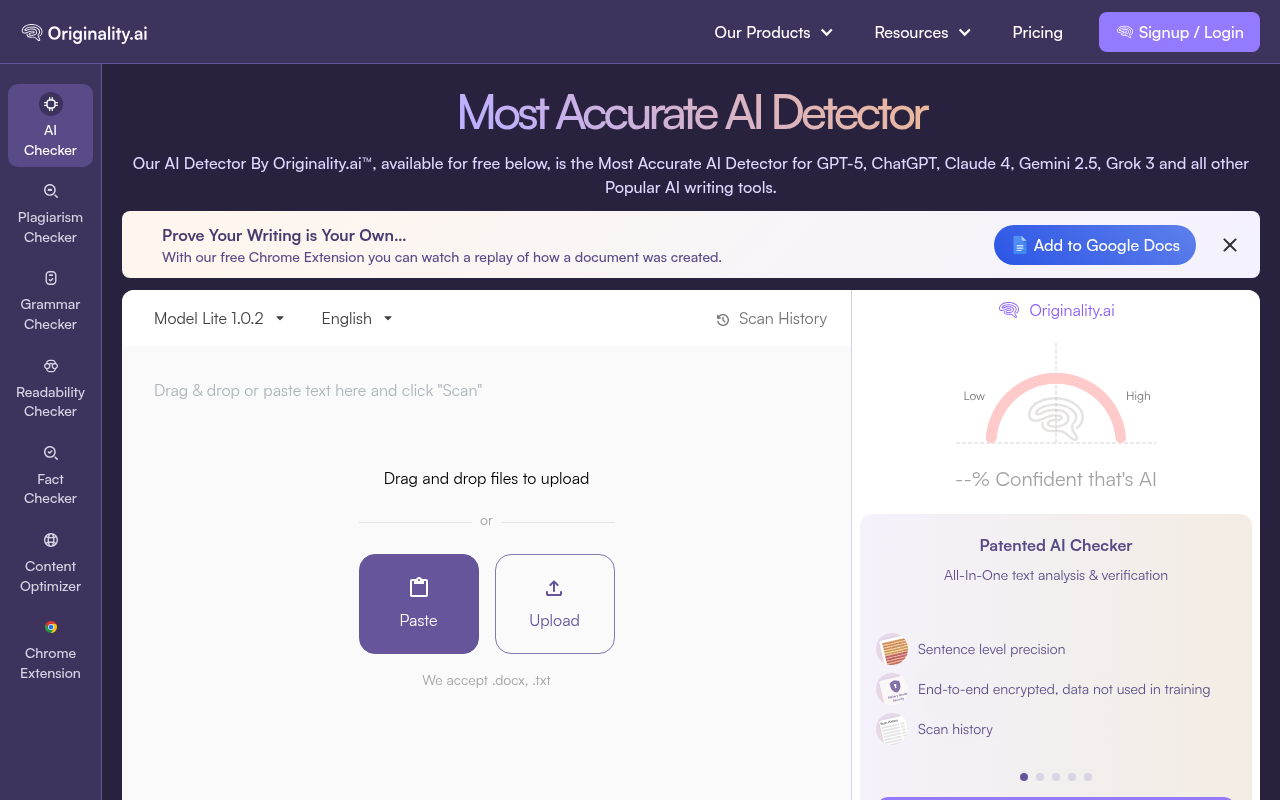Select the second carousel pagination dot

pyautogui.click(x=1039, y=776)
